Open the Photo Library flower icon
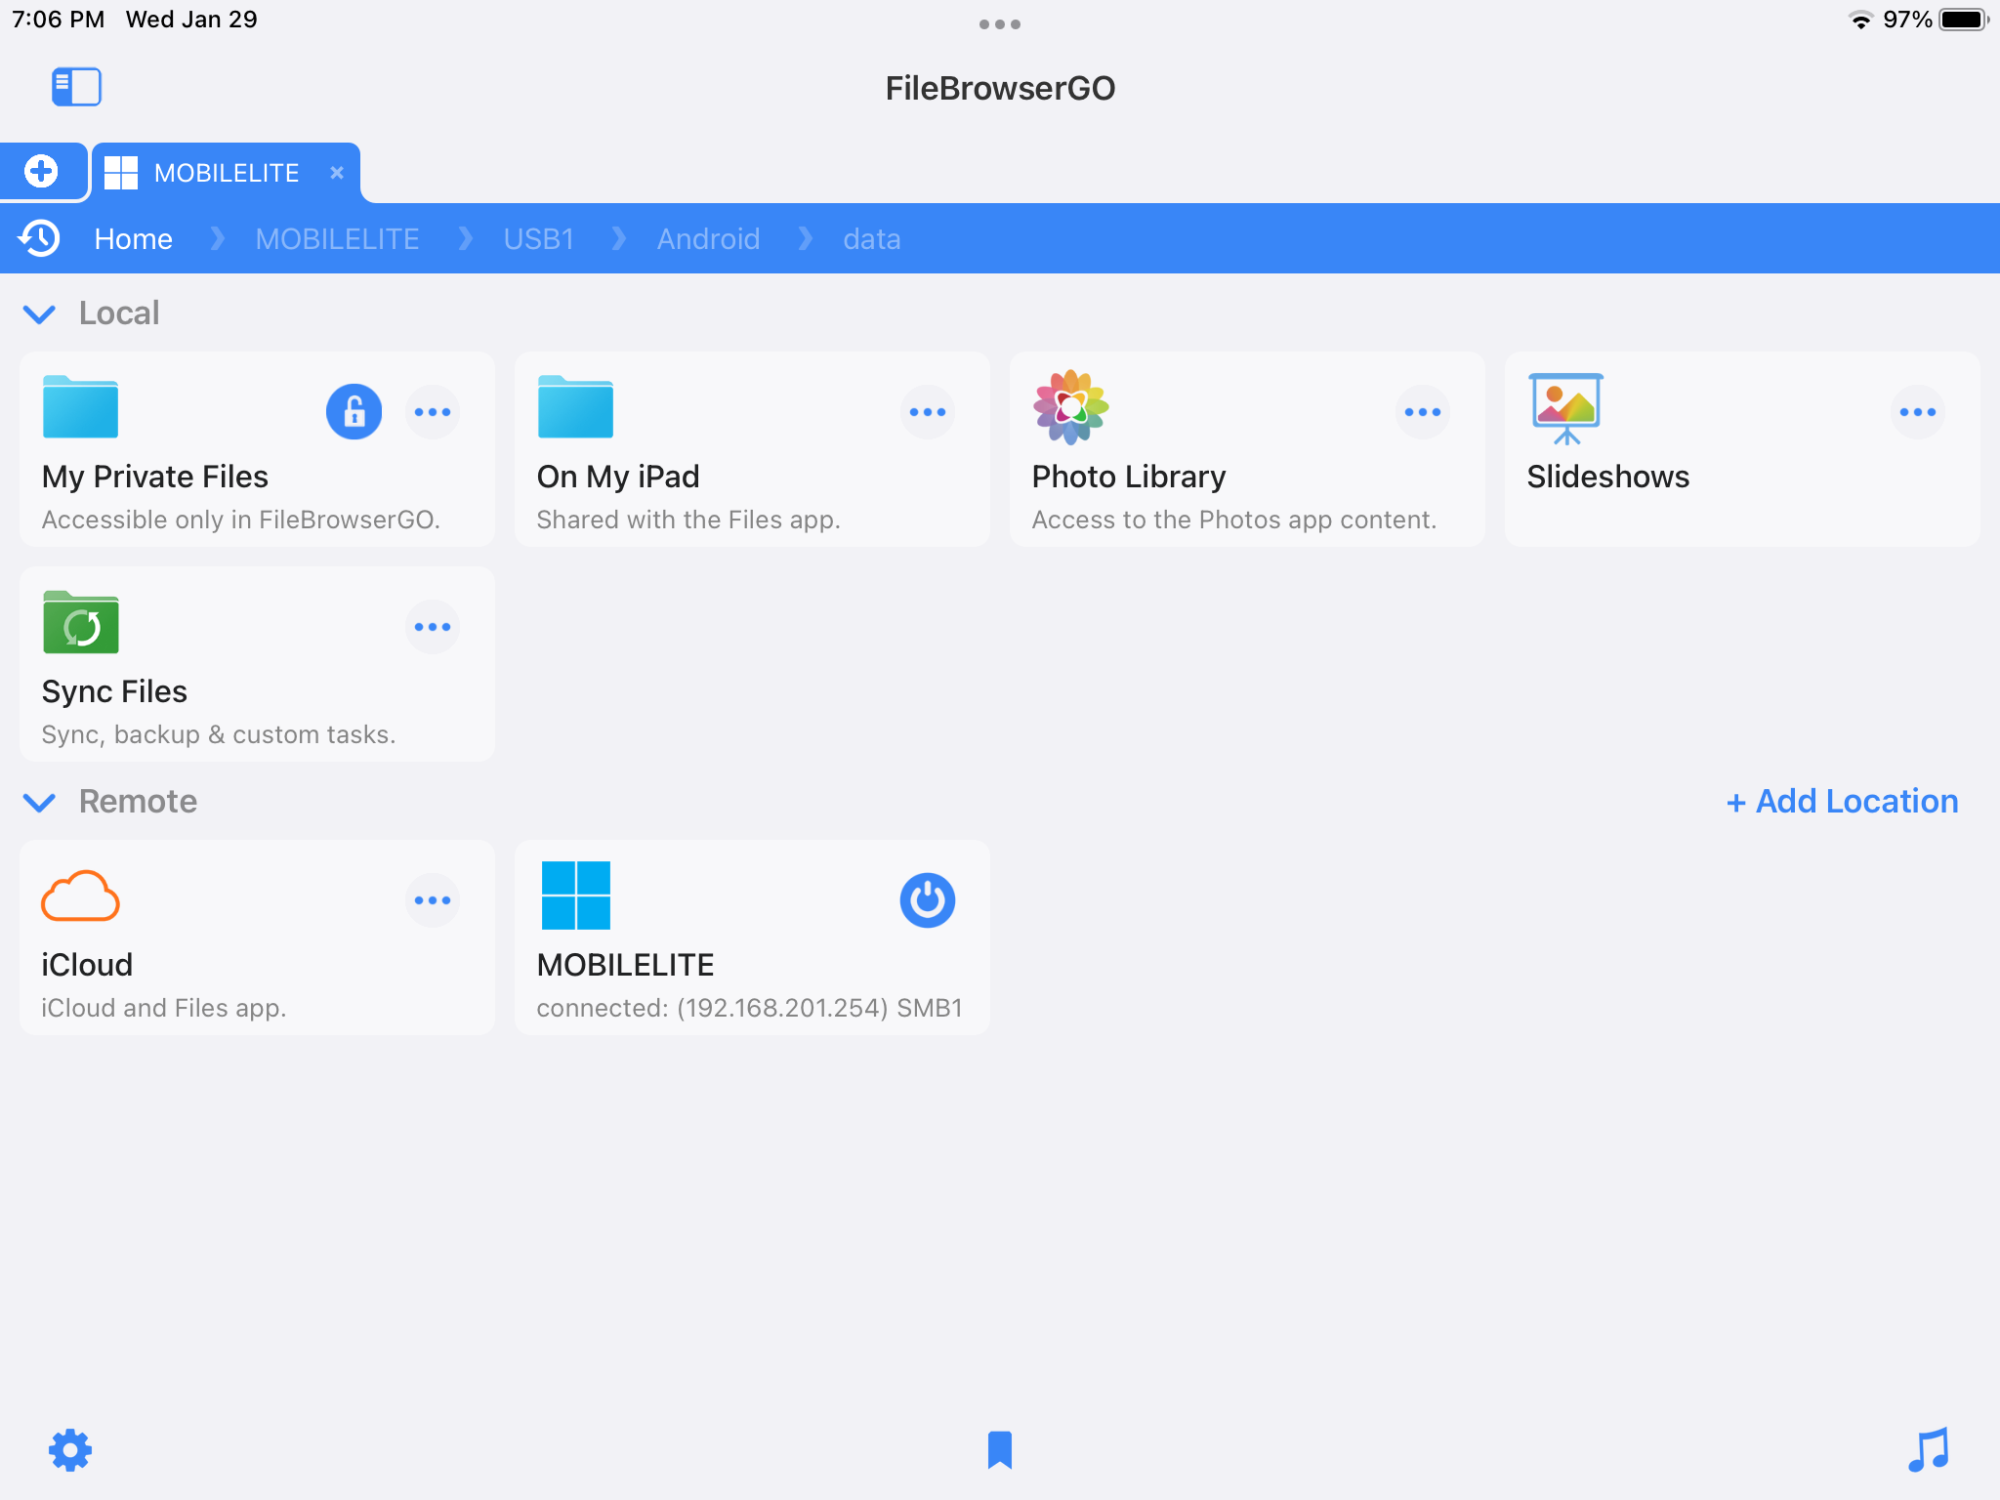Screen dimensions: 2000x1500 coord(1070,407)
